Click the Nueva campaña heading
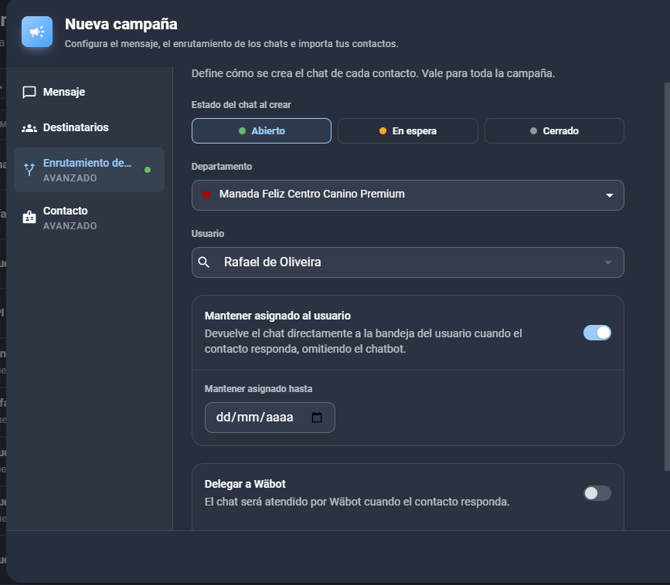Screen dimensions: 670x585 [x=121, y=24]
